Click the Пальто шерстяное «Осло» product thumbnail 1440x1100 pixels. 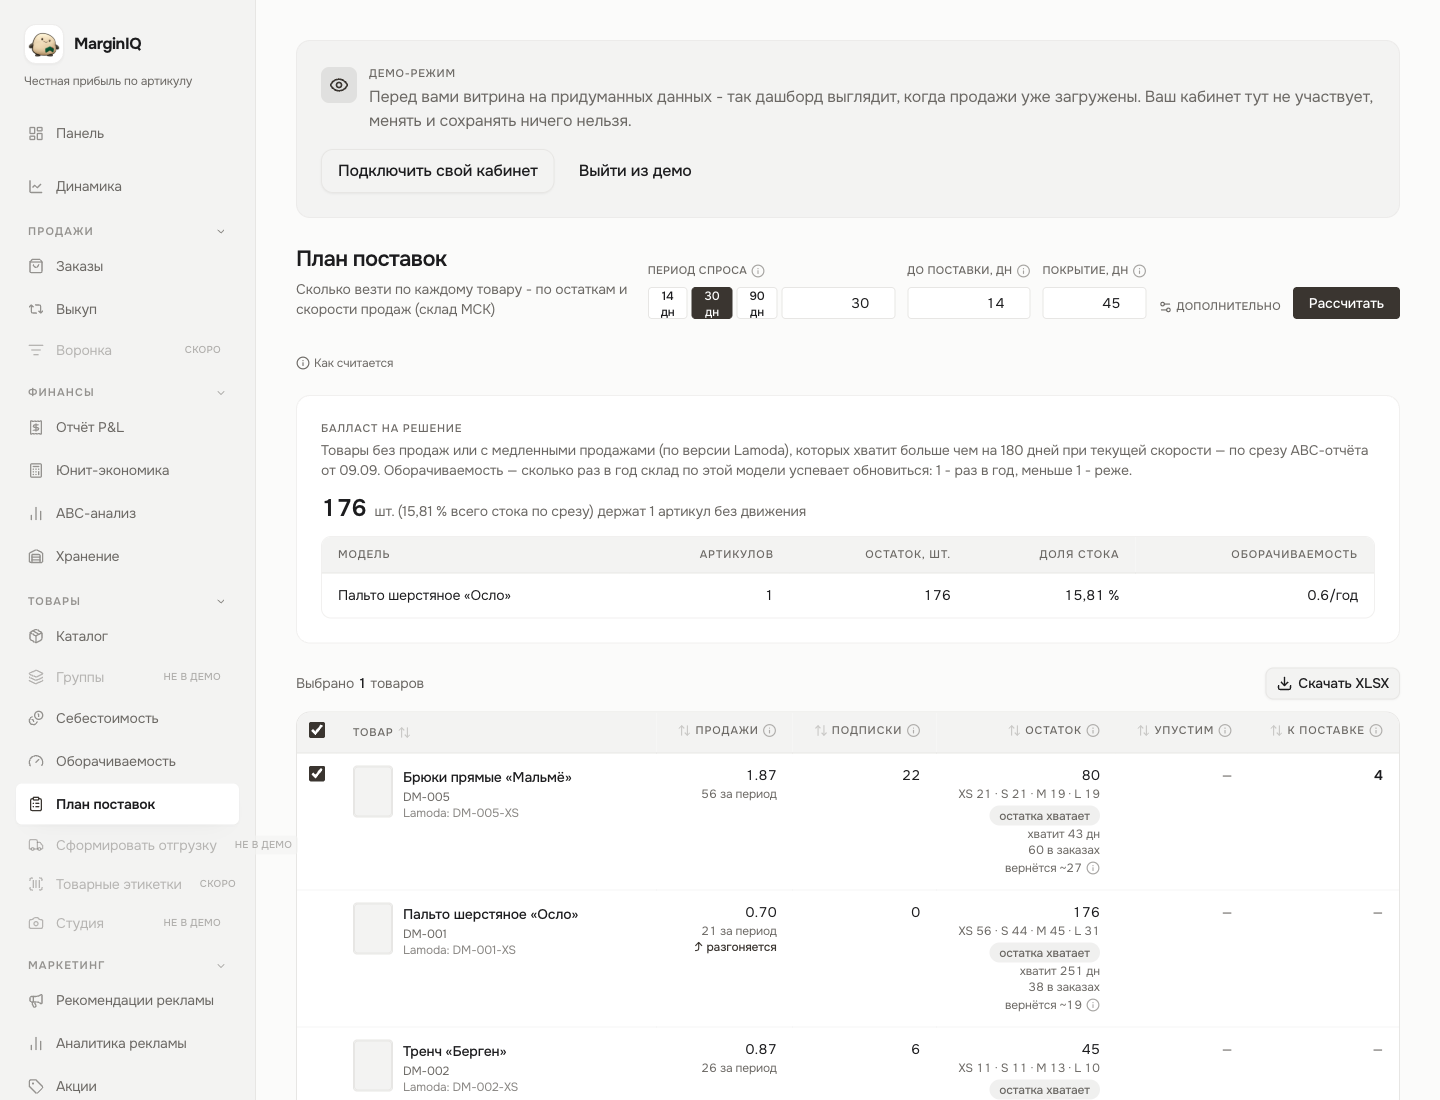click(x=373, y=929)
